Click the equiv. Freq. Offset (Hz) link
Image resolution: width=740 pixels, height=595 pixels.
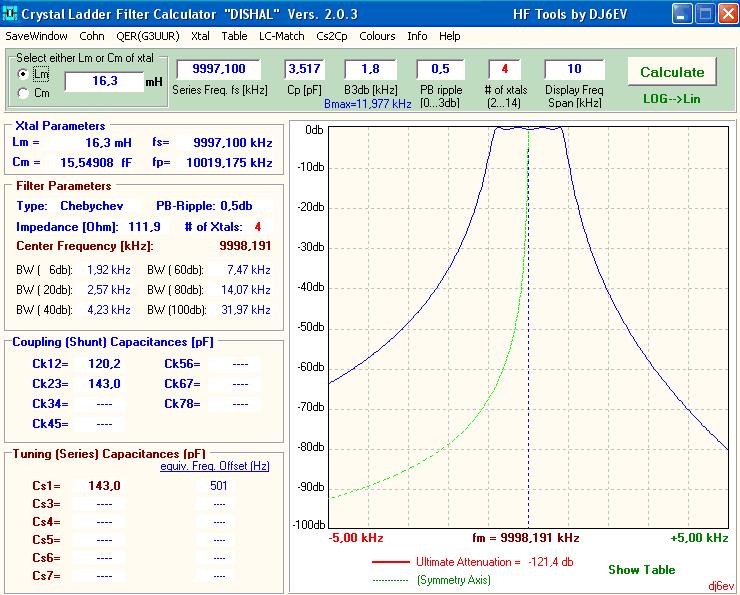pos(215,466)
